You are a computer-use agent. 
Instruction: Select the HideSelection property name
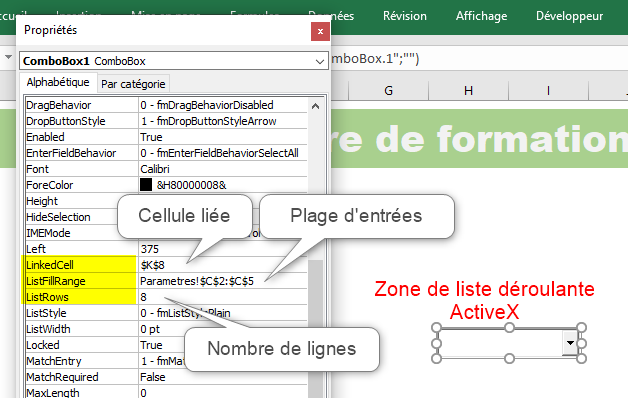tap(58, 217)
